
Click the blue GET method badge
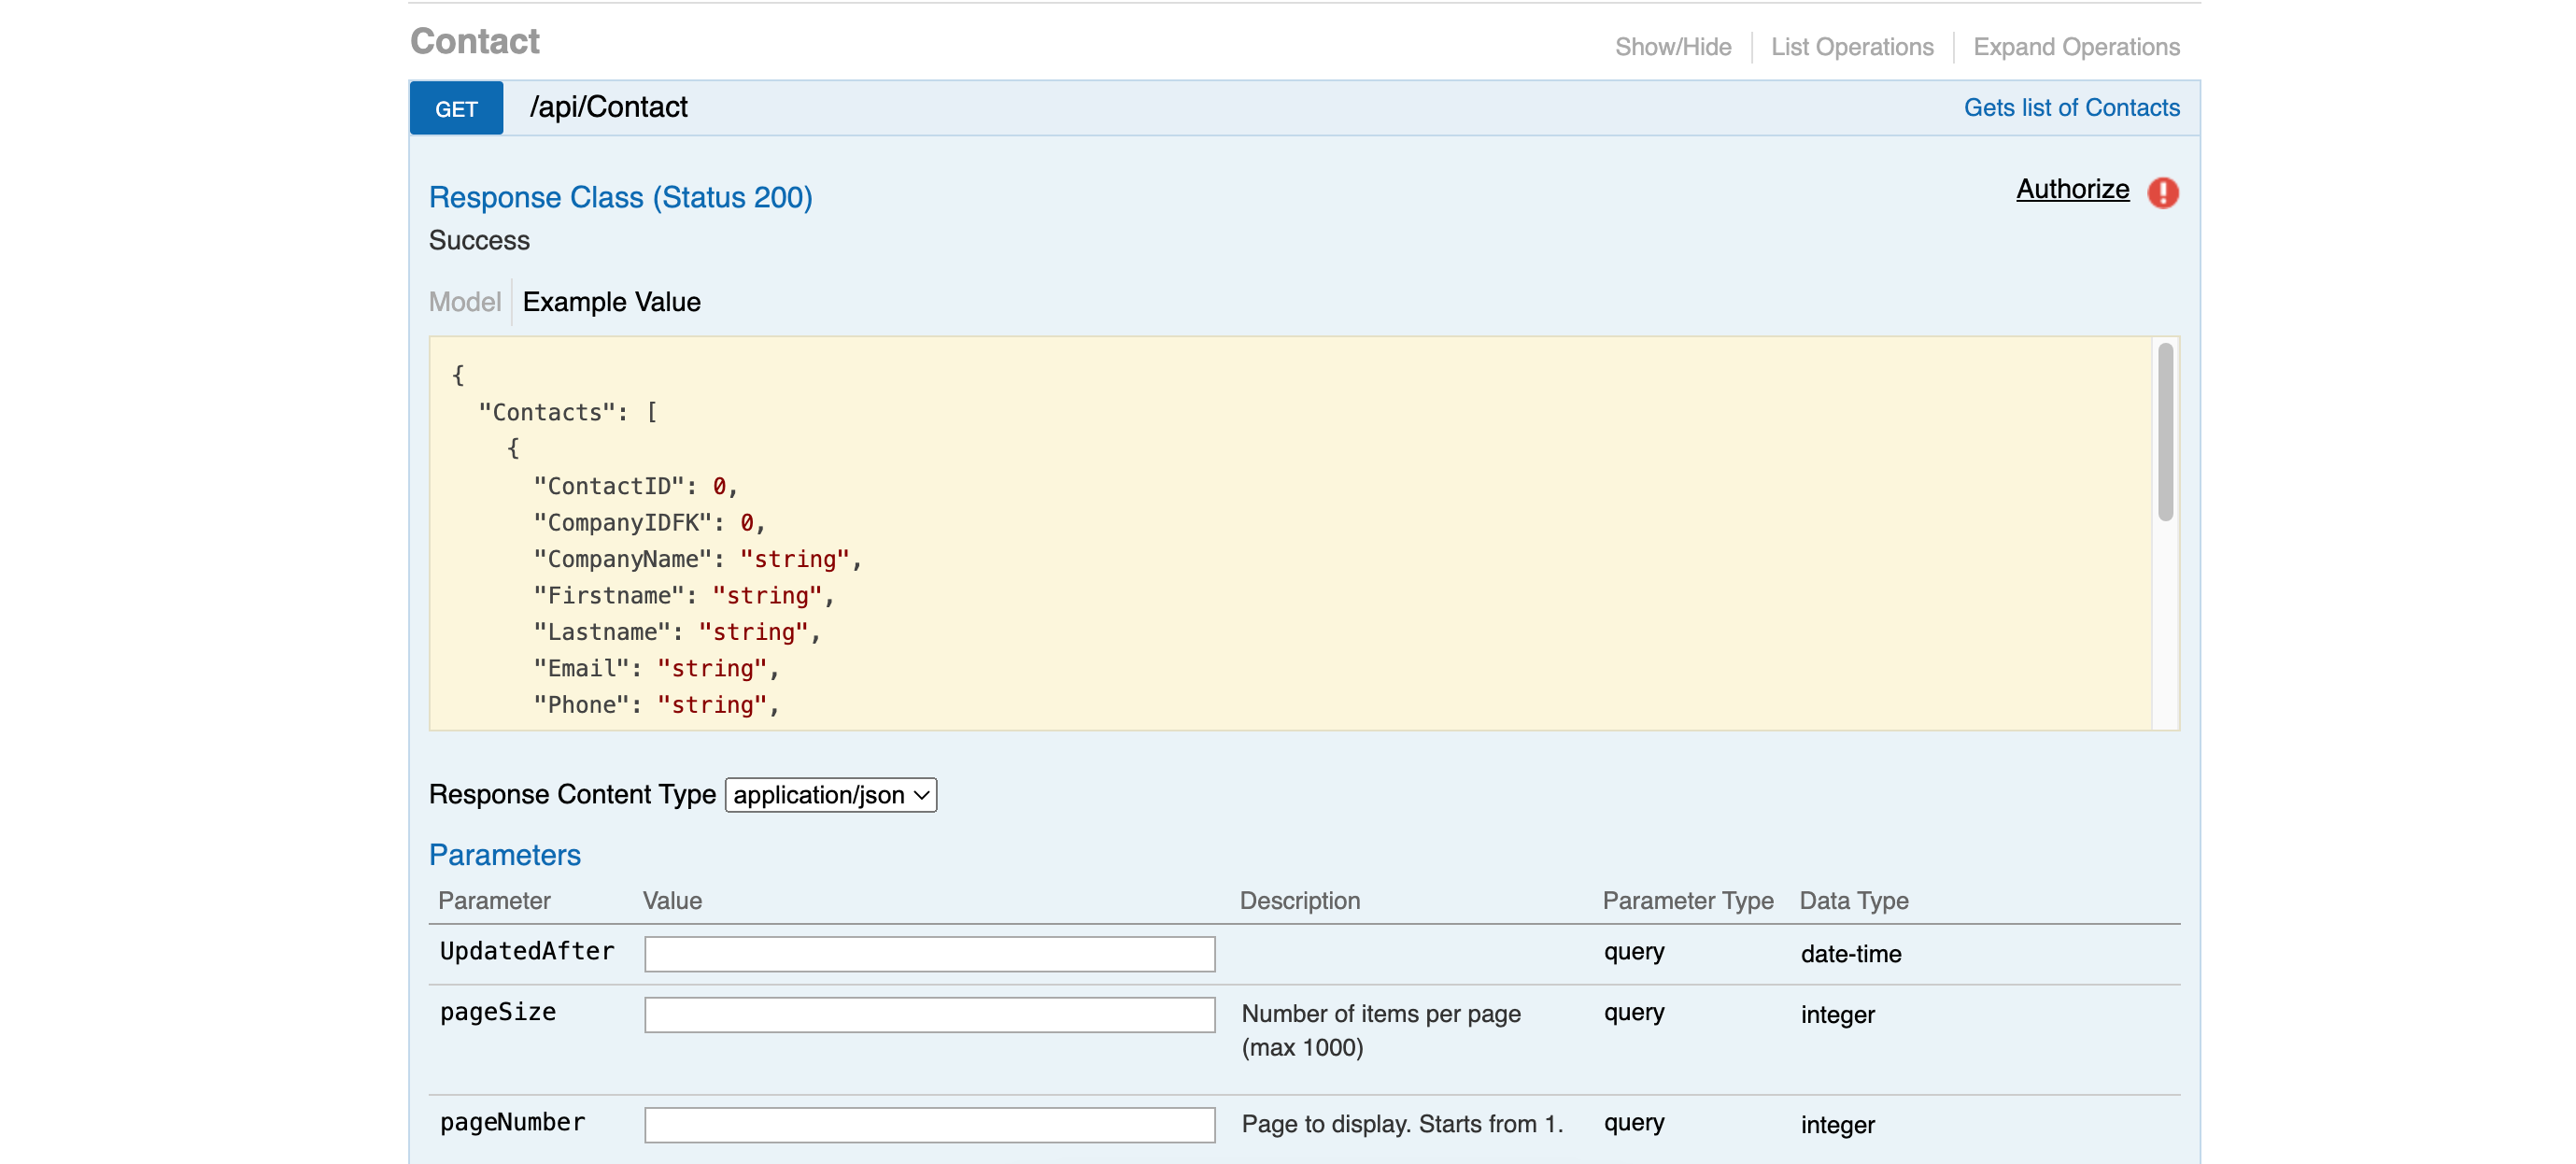click(x=456, y=108)
